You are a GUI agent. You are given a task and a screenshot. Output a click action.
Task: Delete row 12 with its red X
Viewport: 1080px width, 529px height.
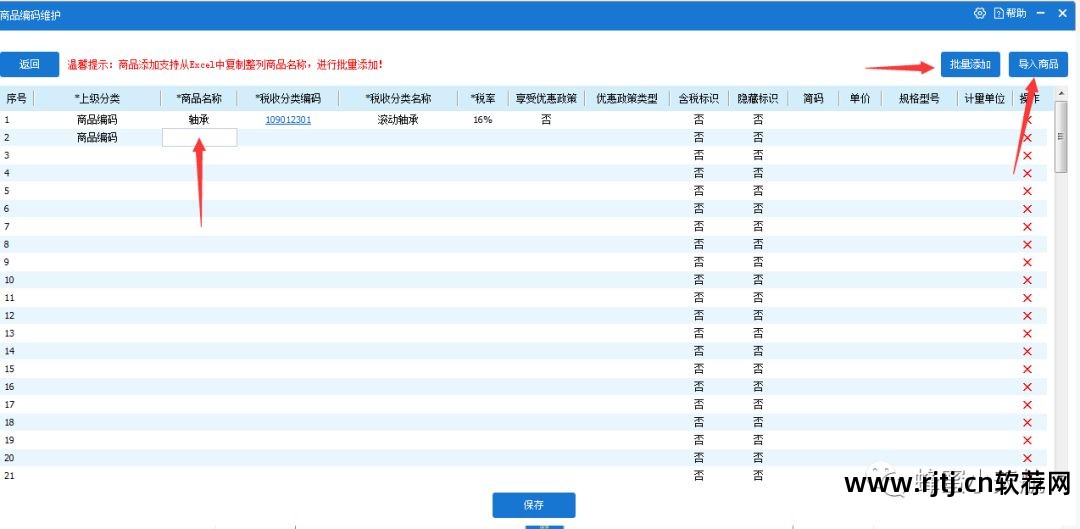[x=1027, y=316]
